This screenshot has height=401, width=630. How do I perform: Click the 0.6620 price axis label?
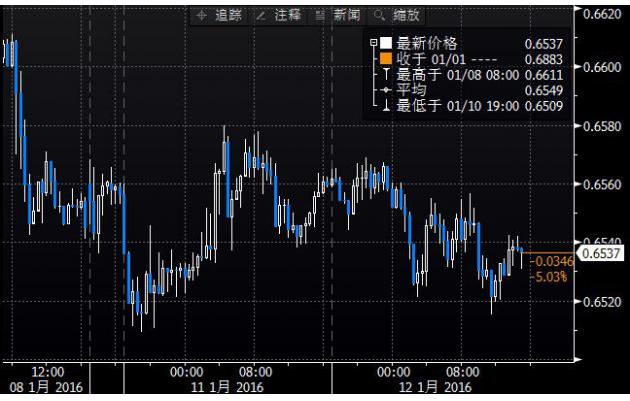[602, 14]
